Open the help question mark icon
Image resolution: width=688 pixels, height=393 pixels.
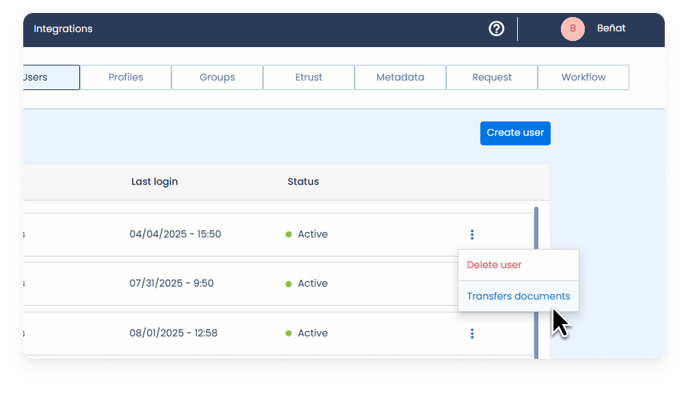click(496, 29)
